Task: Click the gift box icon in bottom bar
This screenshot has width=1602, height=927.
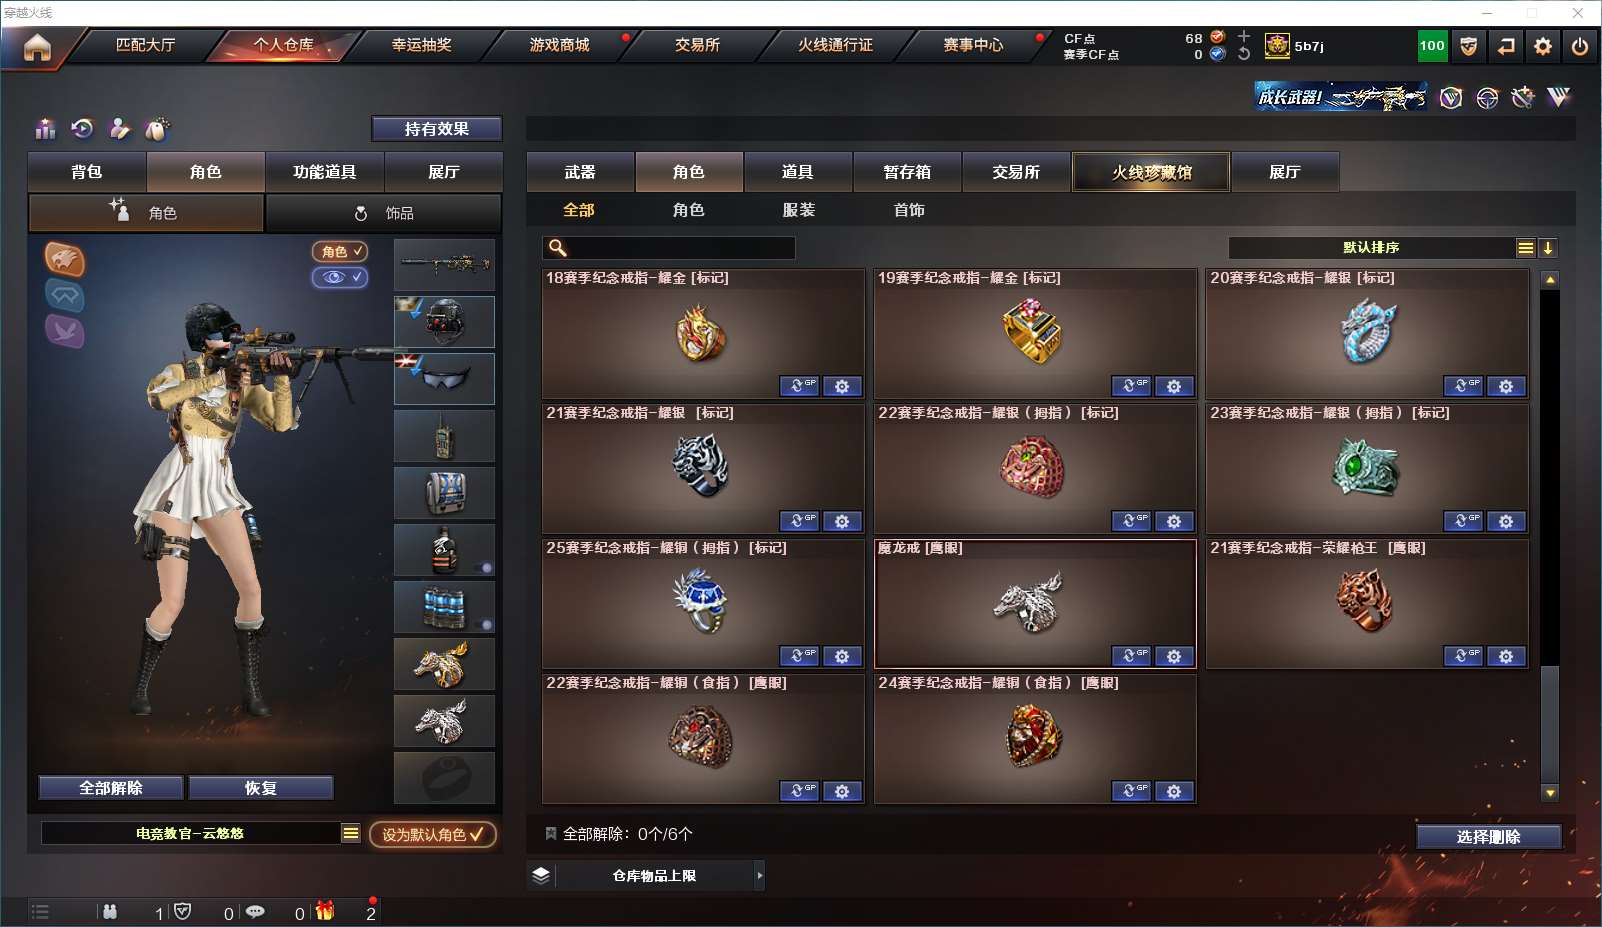Action: tap(325, 911)
